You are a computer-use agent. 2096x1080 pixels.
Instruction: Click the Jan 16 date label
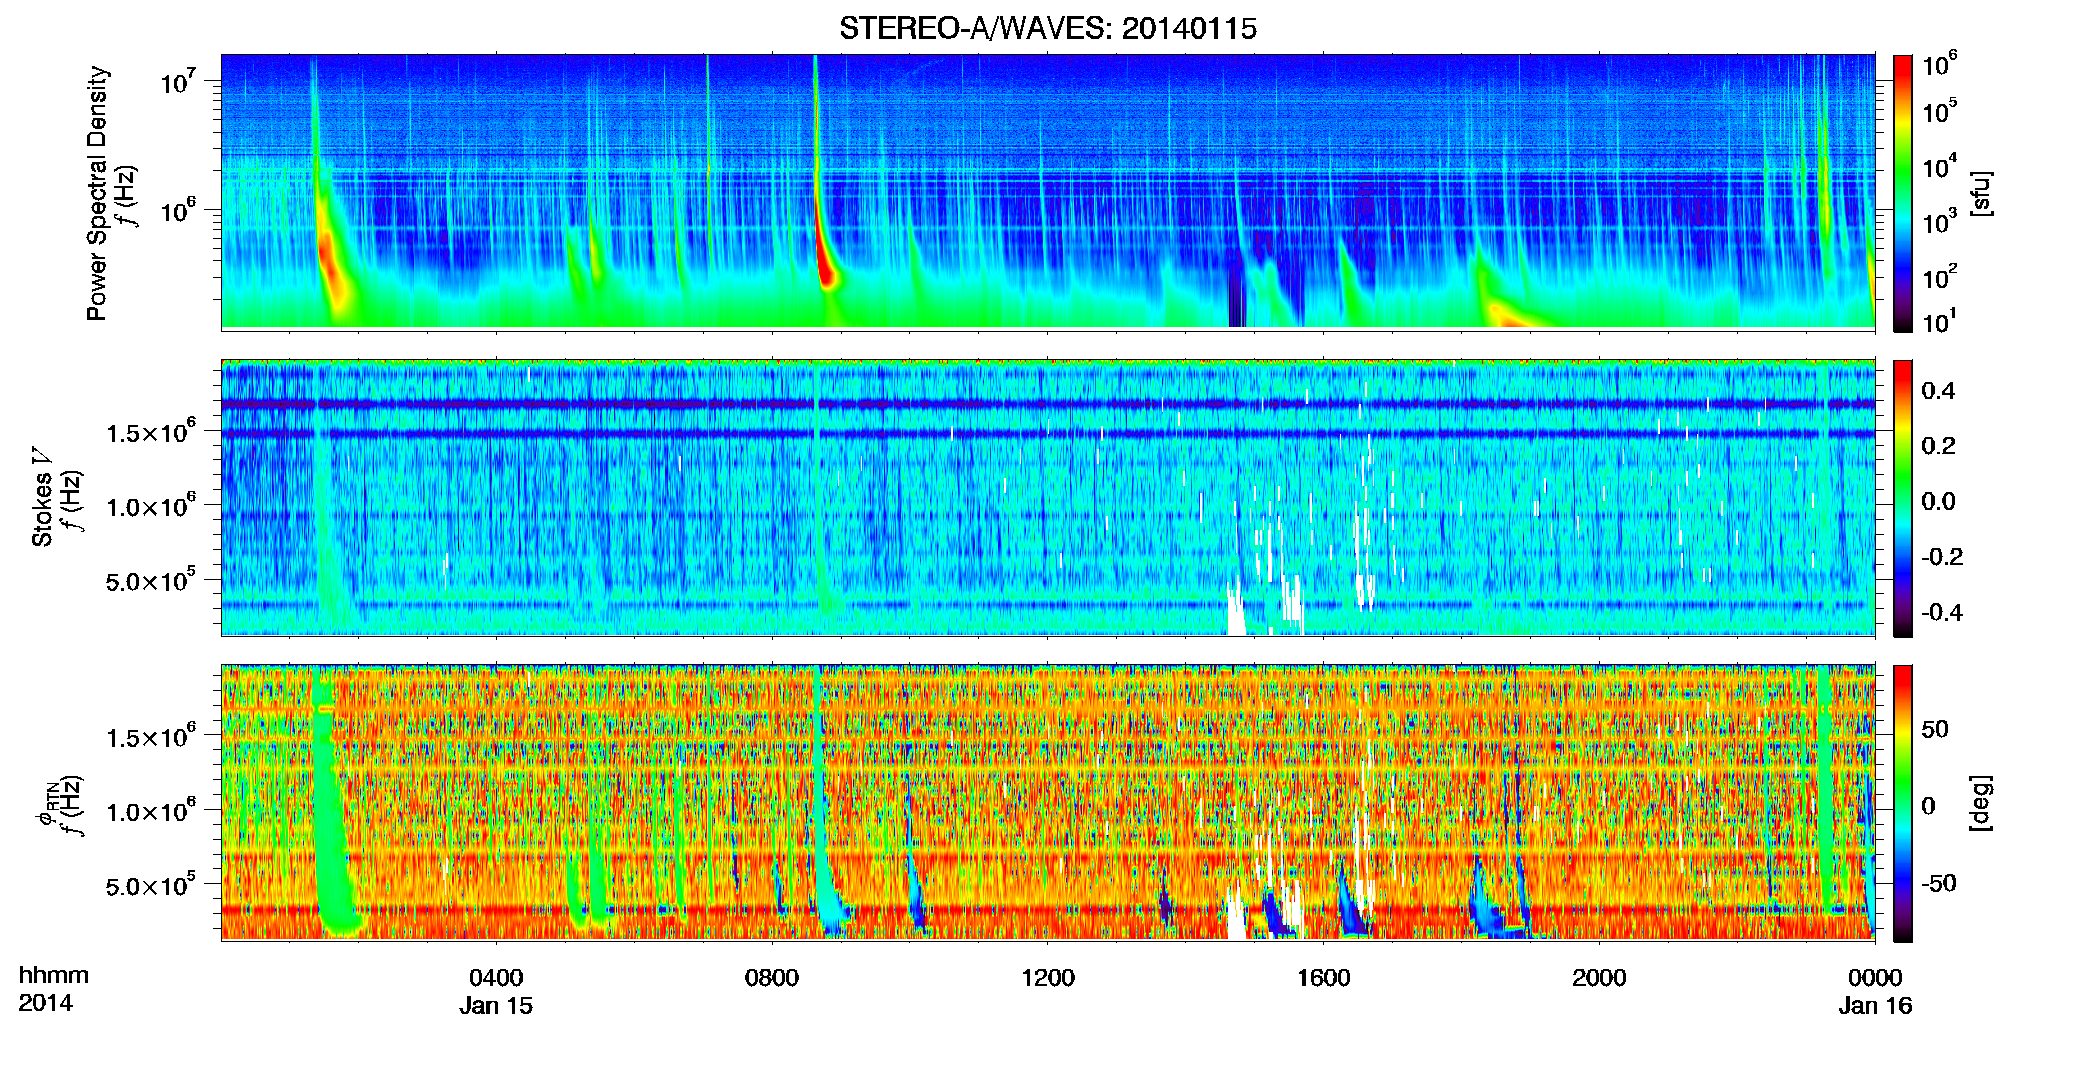click(x=1875, y=1005)
